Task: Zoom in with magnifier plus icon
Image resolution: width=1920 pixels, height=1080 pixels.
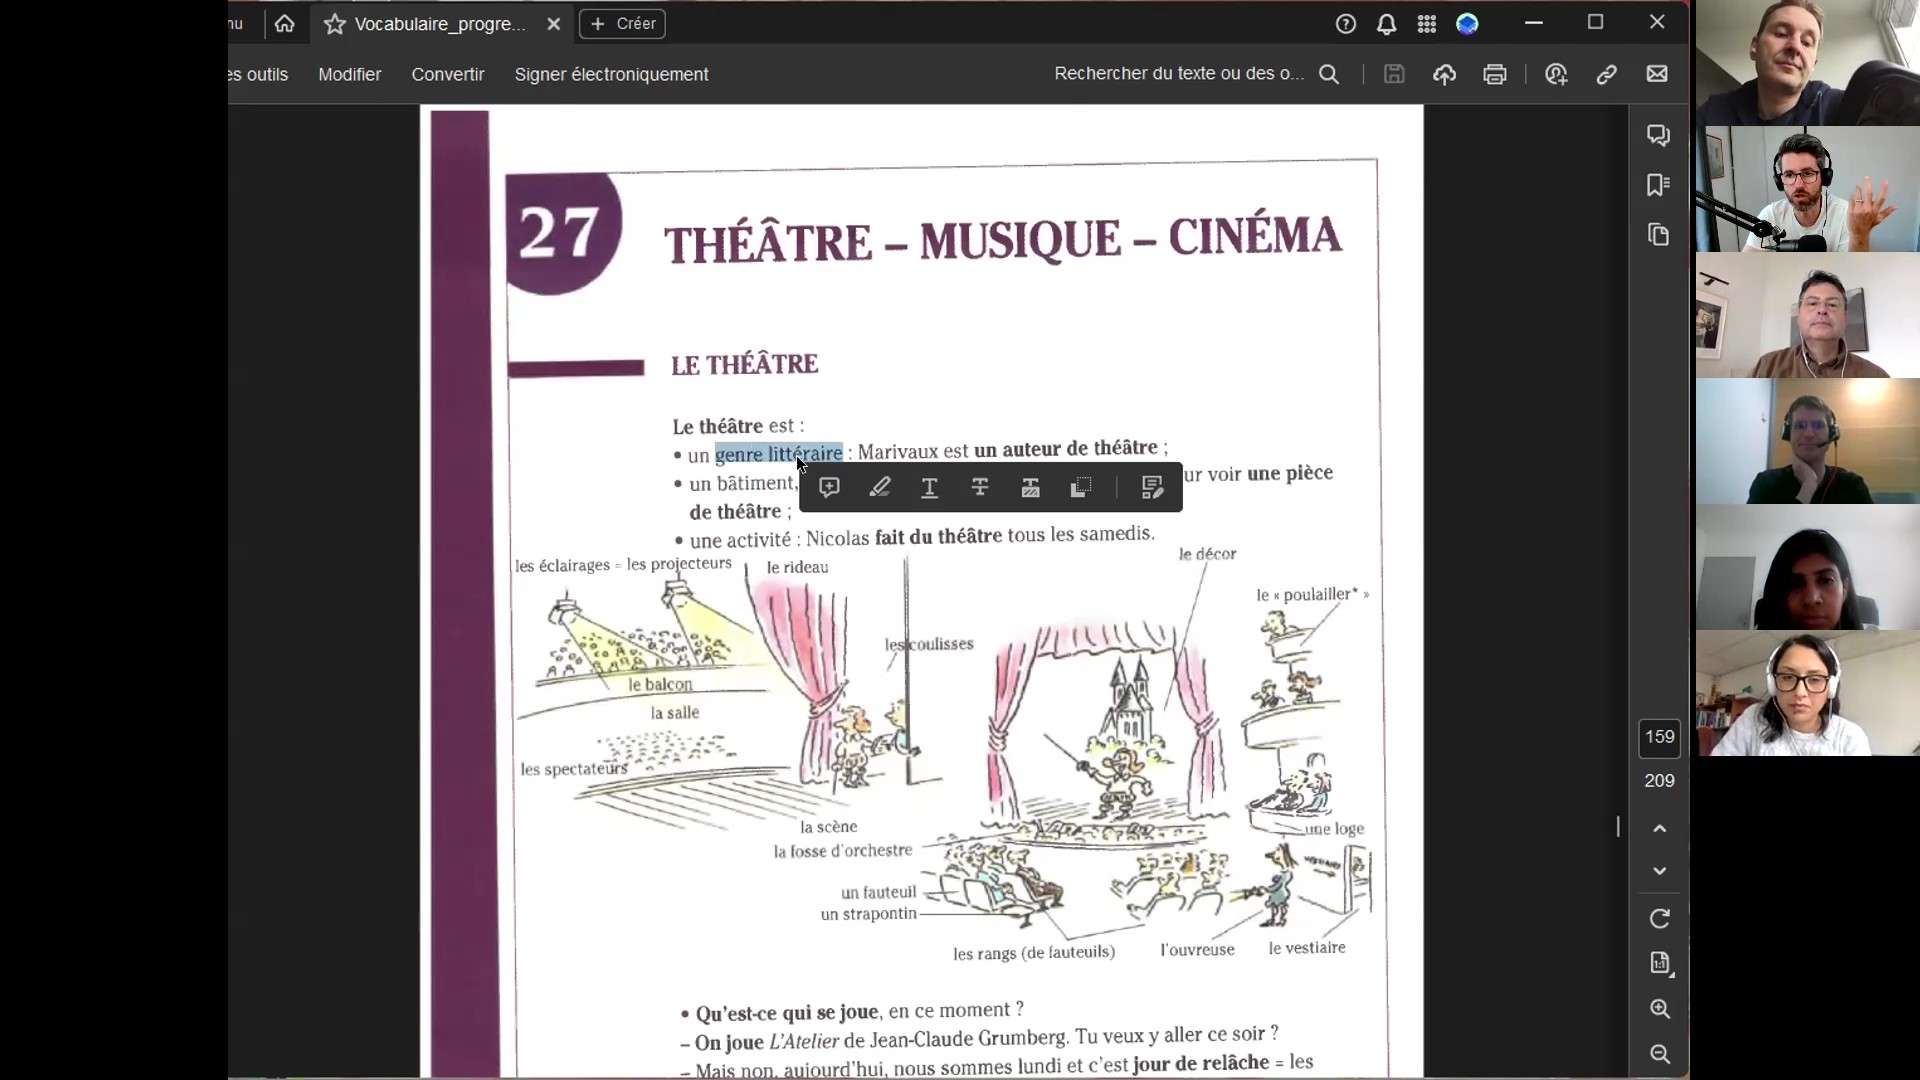Action: pos(1660,1009)
